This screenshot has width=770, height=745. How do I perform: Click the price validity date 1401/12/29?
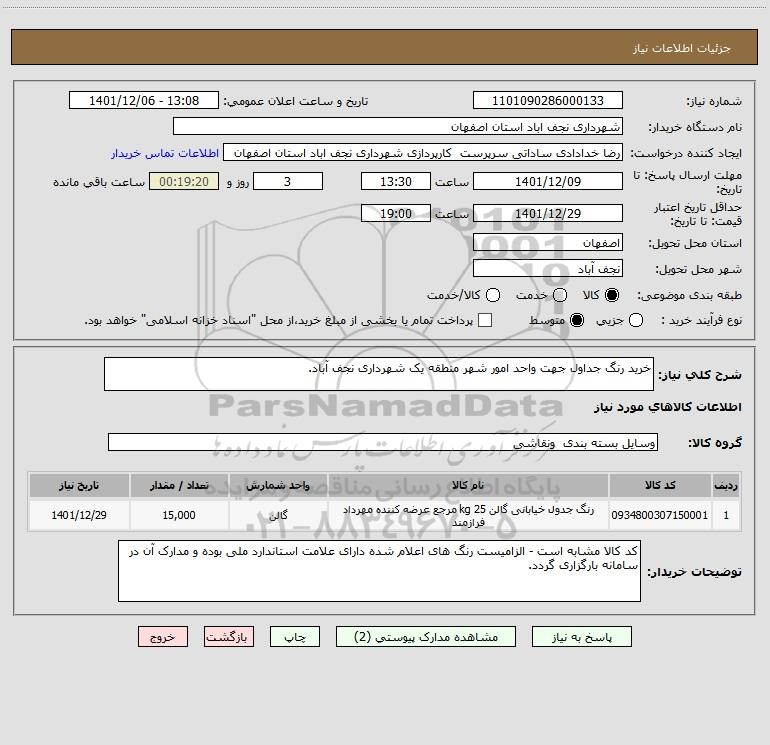(x=548, y=214)
